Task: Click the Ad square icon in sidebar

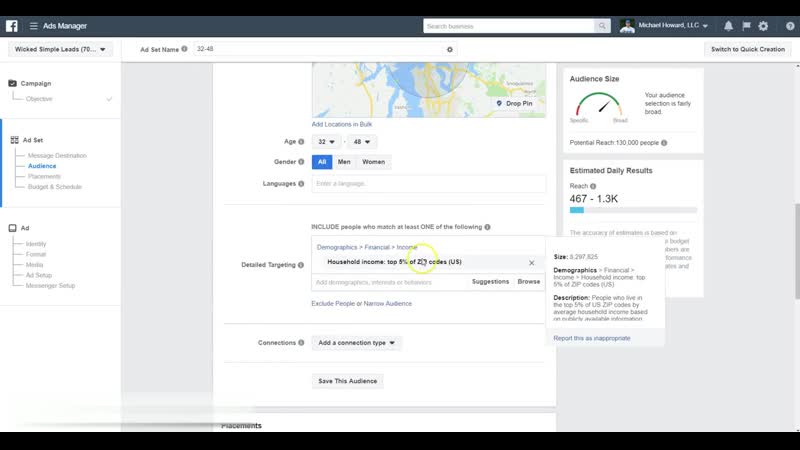Action: coord(12,228)
